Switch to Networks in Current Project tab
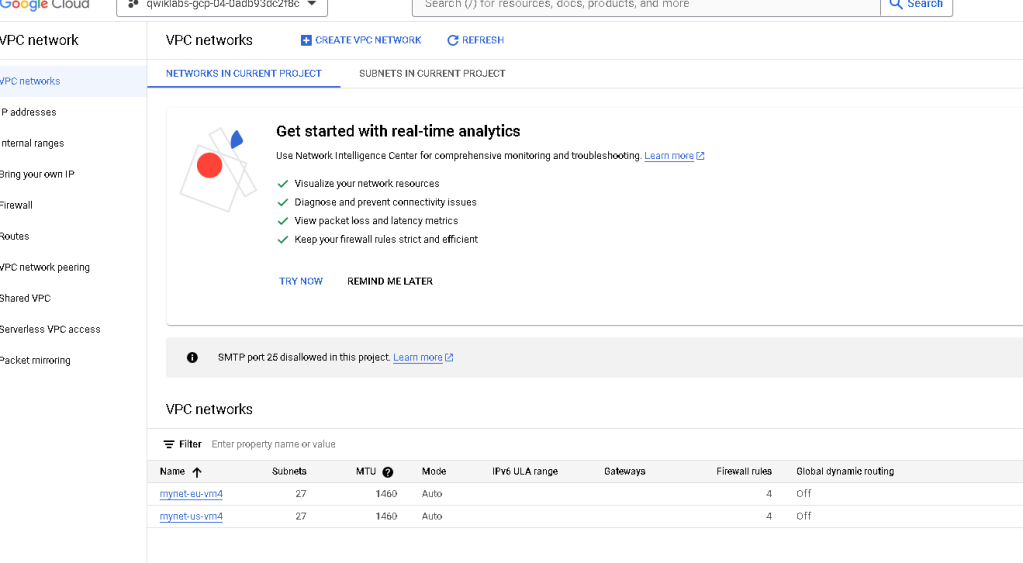Image resolution: width=1023 pixels, height=563 pixels. click(x=244, y=74)
